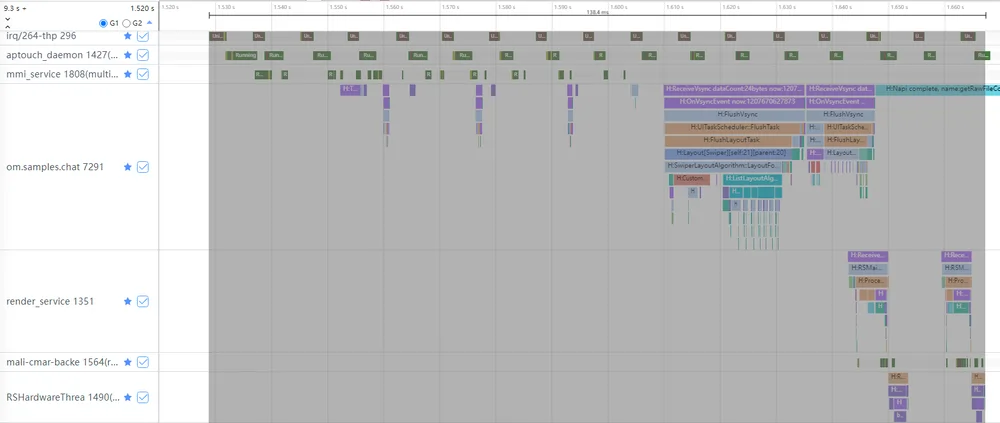Viewport: 1000px width, 423px height.
Task: Toggle the star for mmi_service 1808
Action: 128,74
